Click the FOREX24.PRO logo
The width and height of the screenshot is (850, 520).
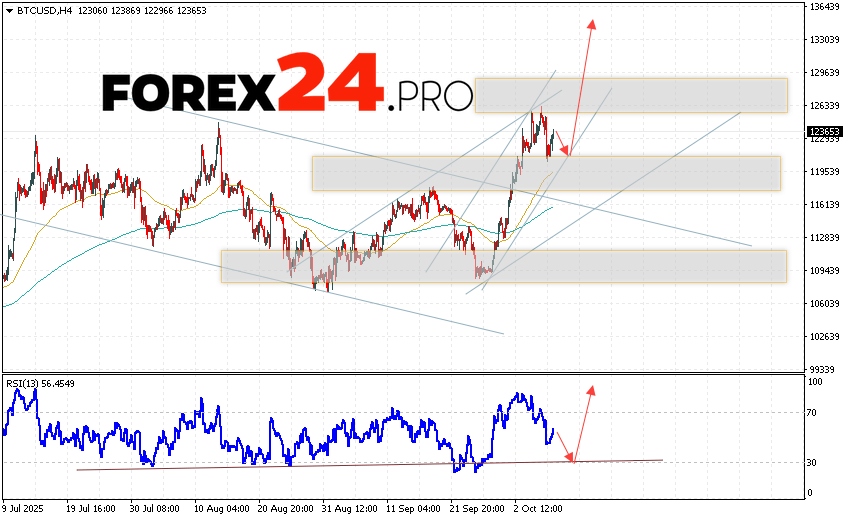tap(288, 87)
